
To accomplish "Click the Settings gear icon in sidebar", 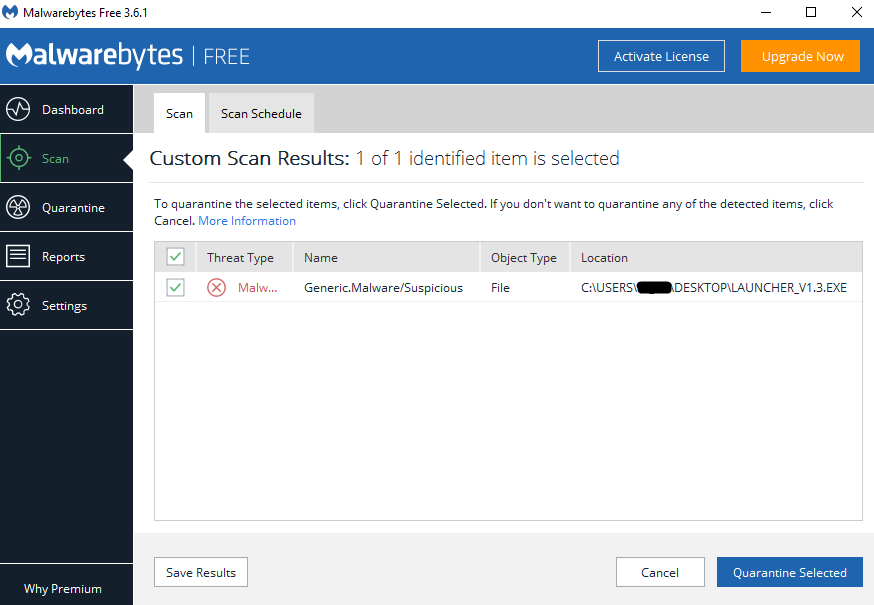I will (18, 305).
